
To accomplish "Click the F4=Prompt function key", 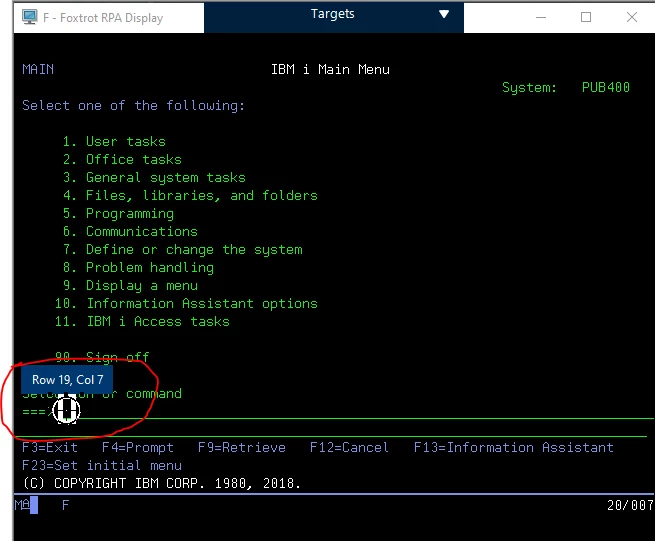I will 138,447.
